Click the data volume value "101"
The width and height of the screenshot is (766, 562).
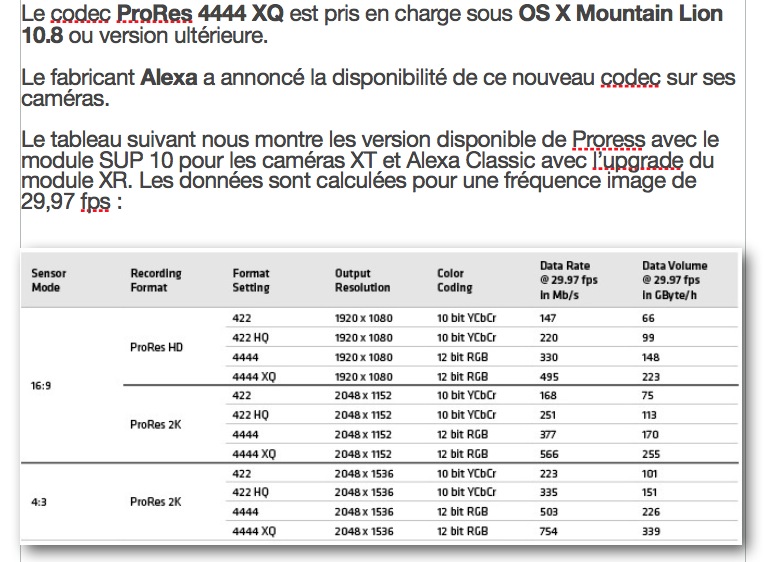coord(650,474)
